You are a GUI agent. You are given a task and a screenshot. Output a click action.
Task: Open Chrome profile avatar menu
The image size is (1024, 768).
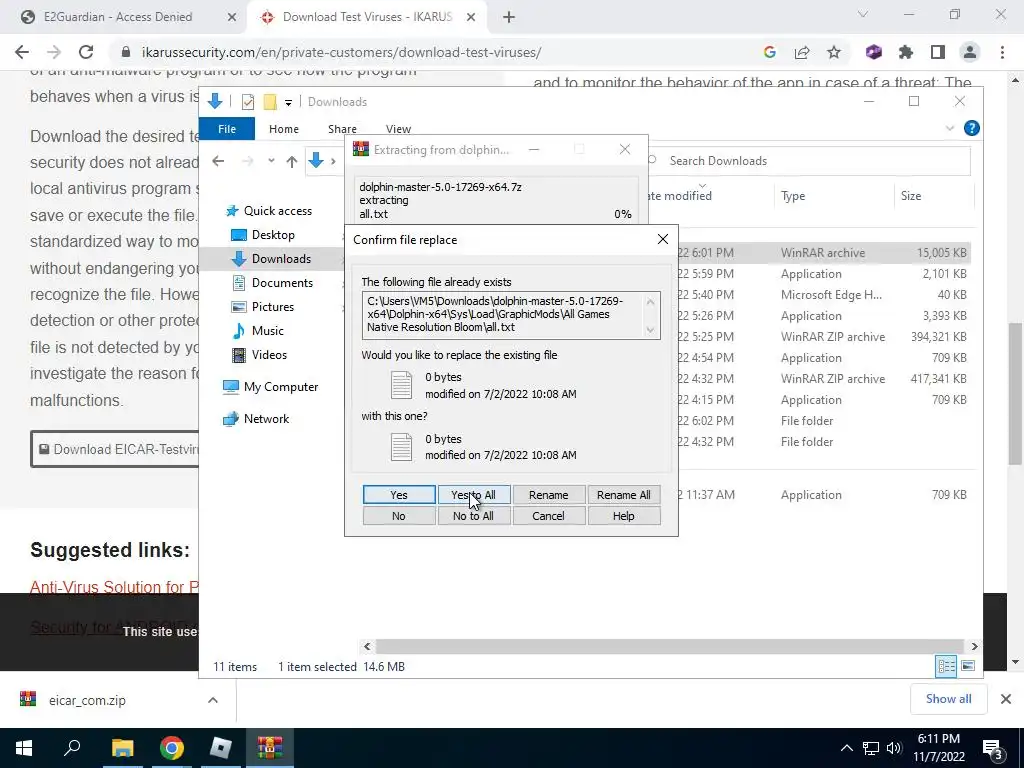[970, 52]
